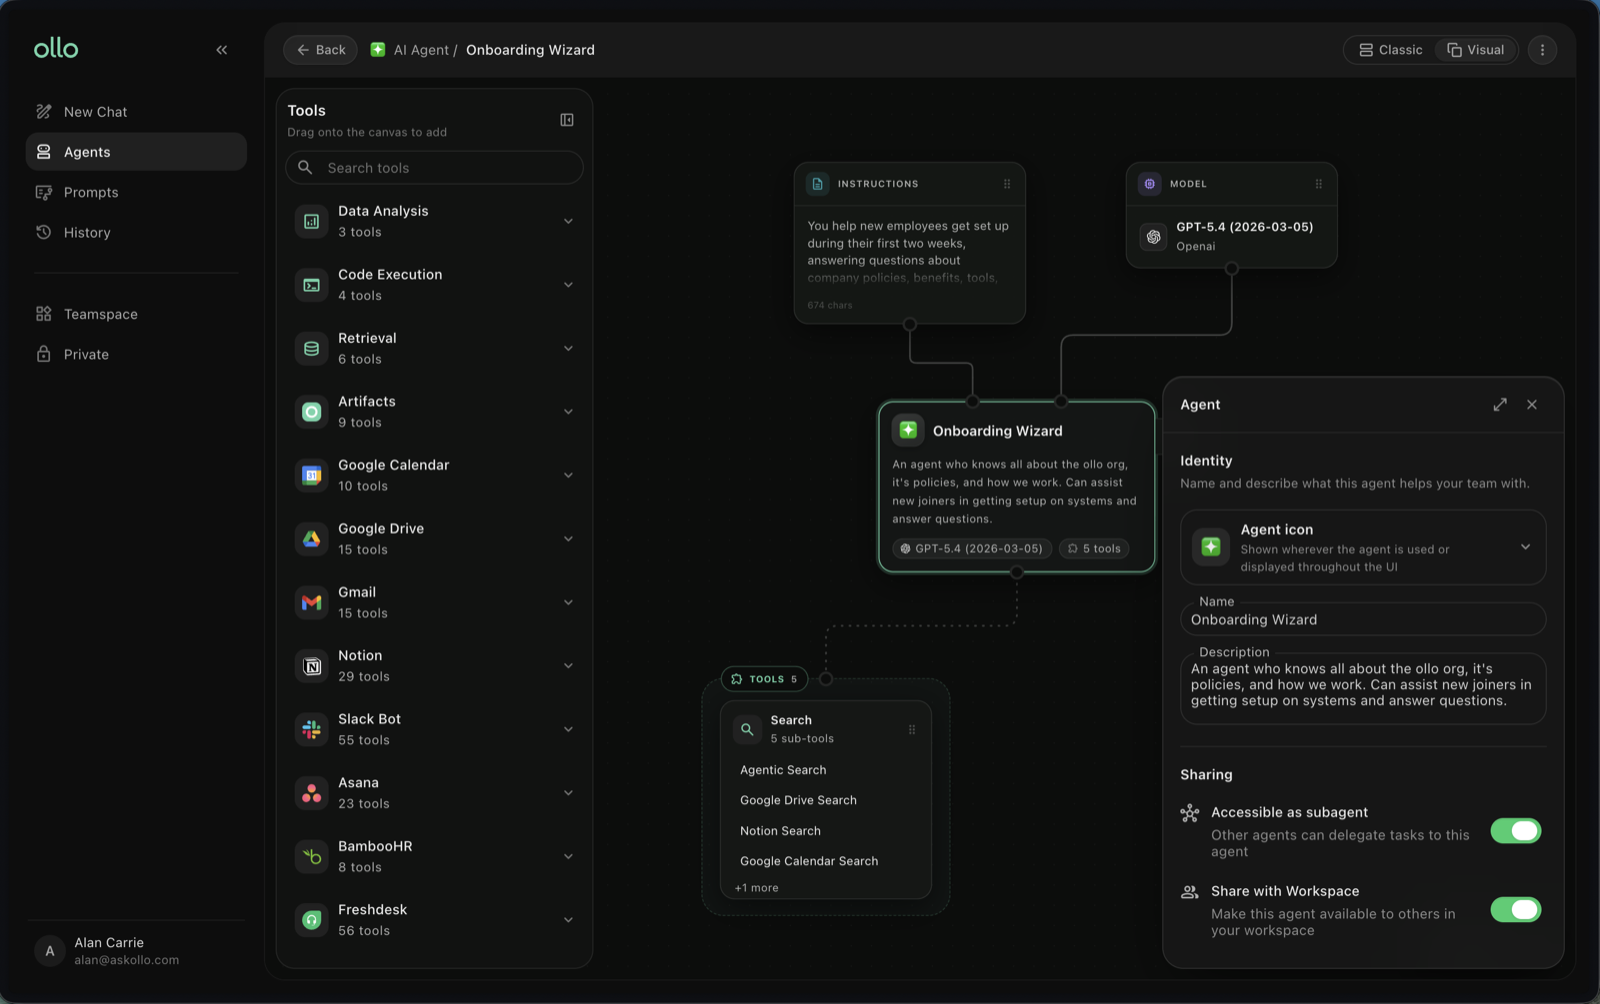Image resolution: width=1600 pixels, height=1004 pixels.
Task: Click the Data Analysis tool icon
Action: click(x=312, y=221)
